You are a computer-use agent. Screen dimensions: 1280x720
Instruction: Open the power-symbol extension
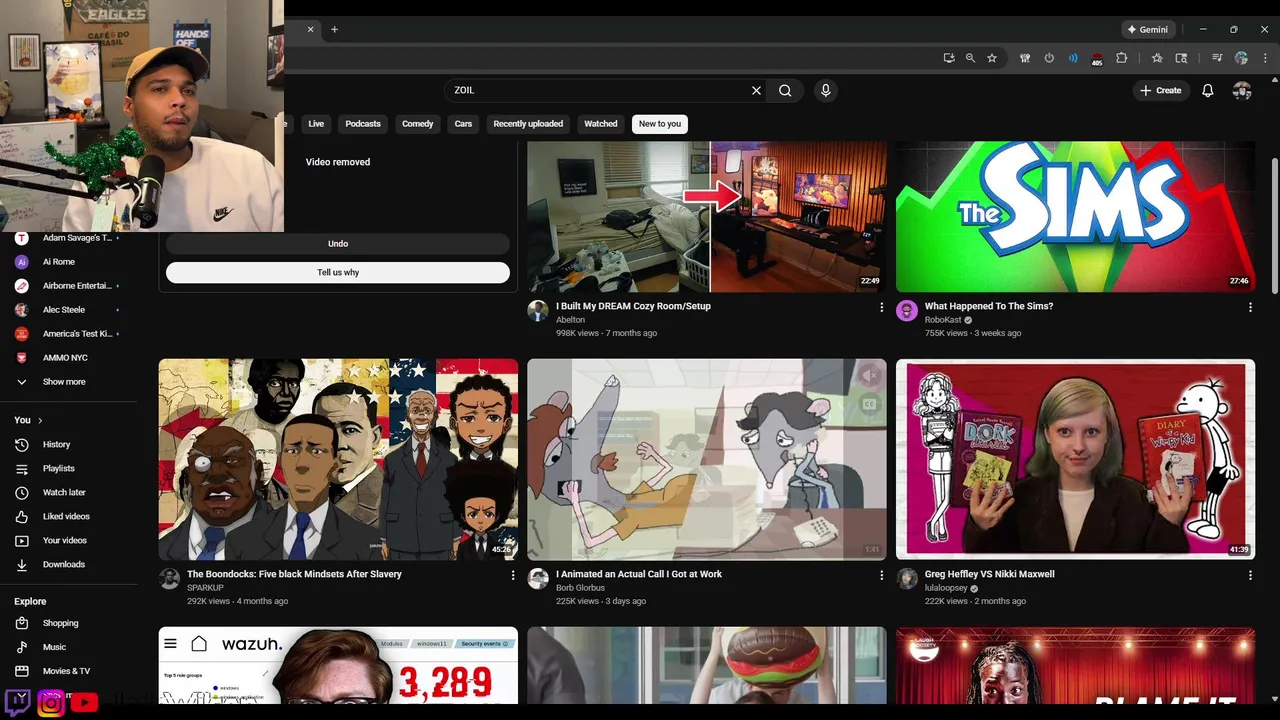pyautogui.click(x=1049, y=58)
